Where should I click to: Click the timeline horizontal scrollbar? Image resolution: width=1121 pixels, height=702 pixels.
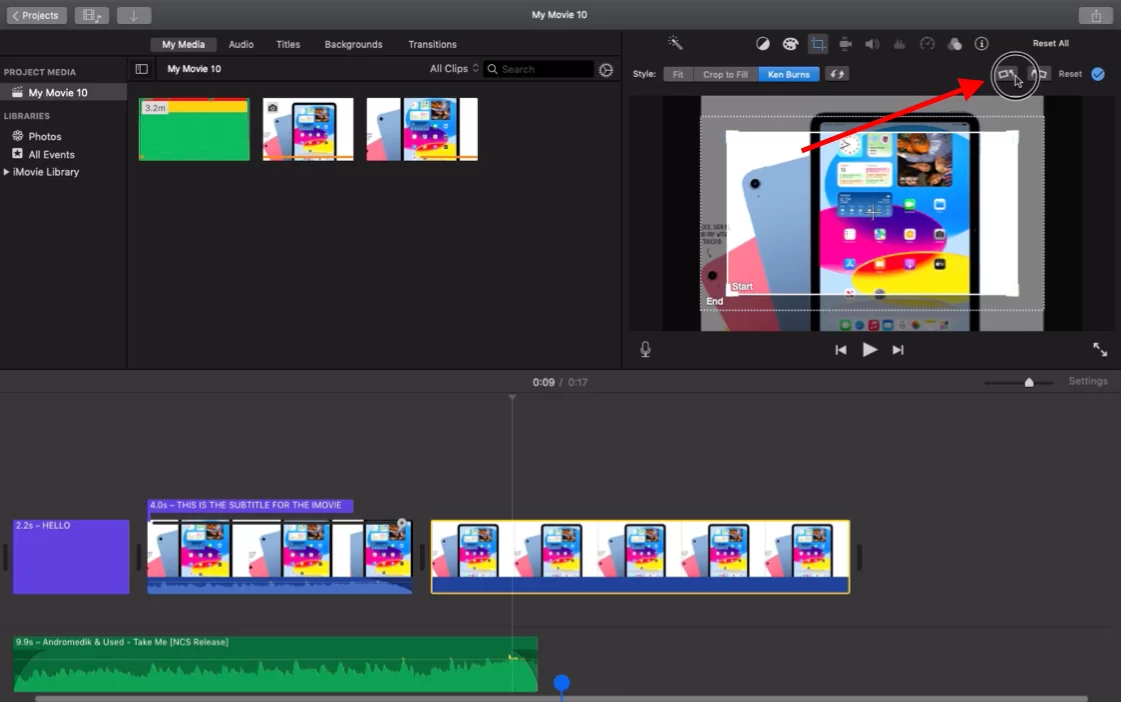(x=561, y=698)
